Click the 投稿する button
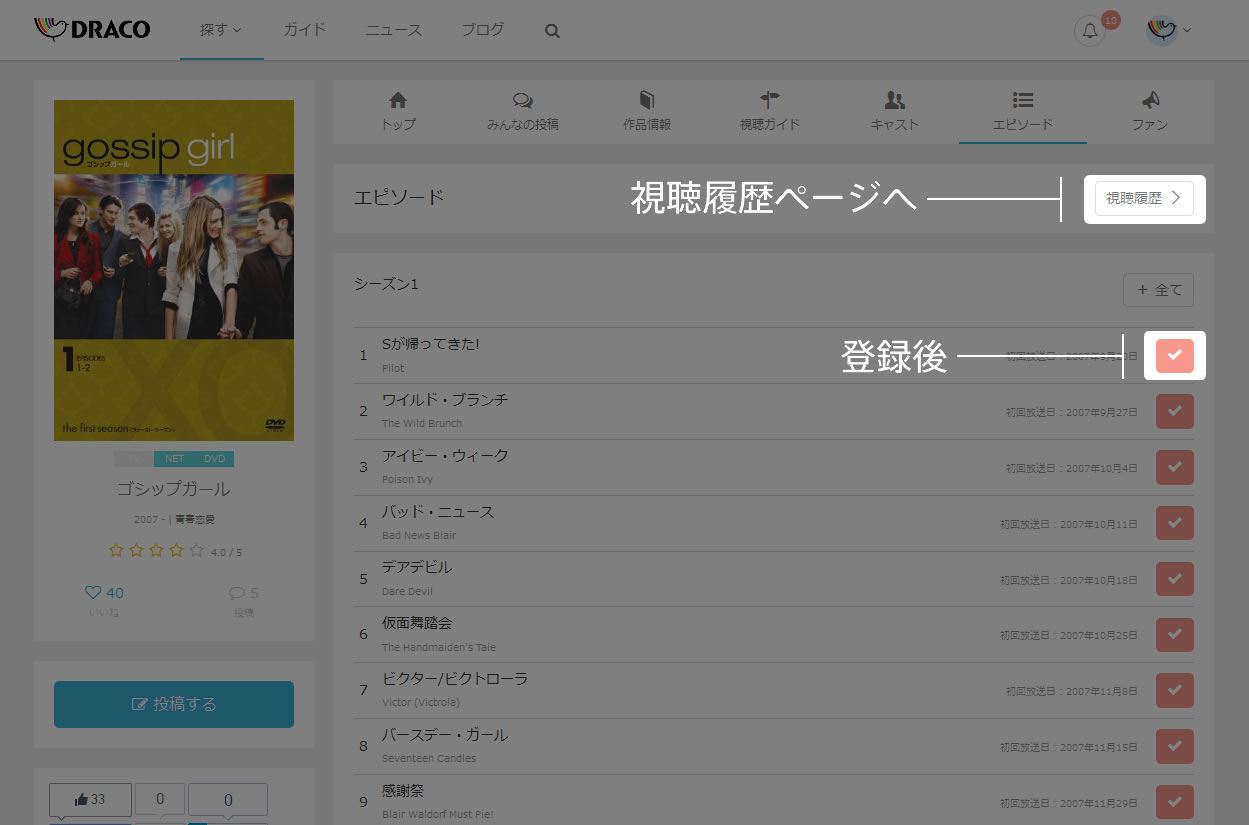 click(x=174, y=704)
